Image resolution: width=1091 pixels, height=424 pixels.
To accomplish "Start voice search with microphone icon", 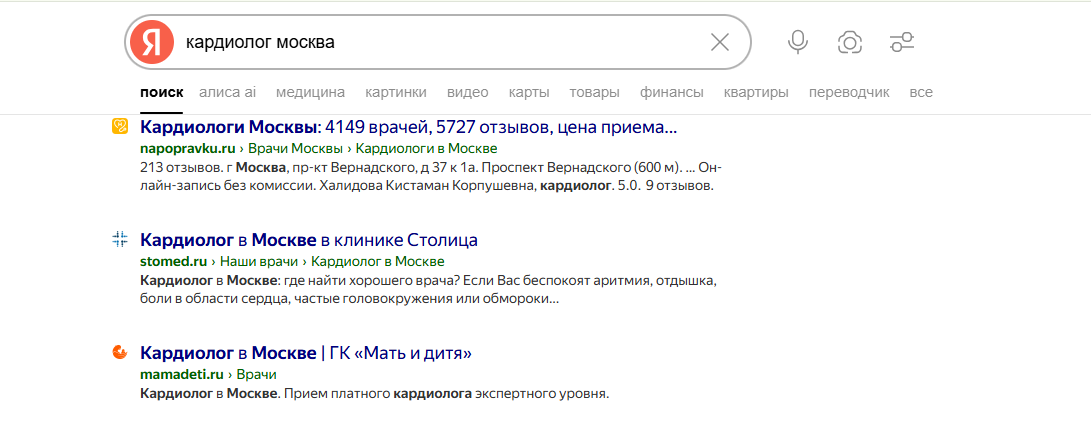I will 797,42.
